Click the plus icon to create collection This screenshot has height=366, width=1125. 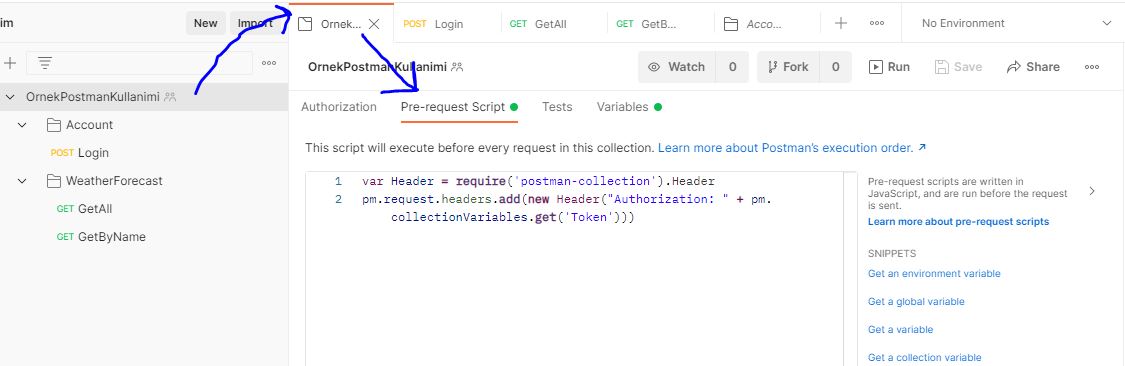coord(10,63)
